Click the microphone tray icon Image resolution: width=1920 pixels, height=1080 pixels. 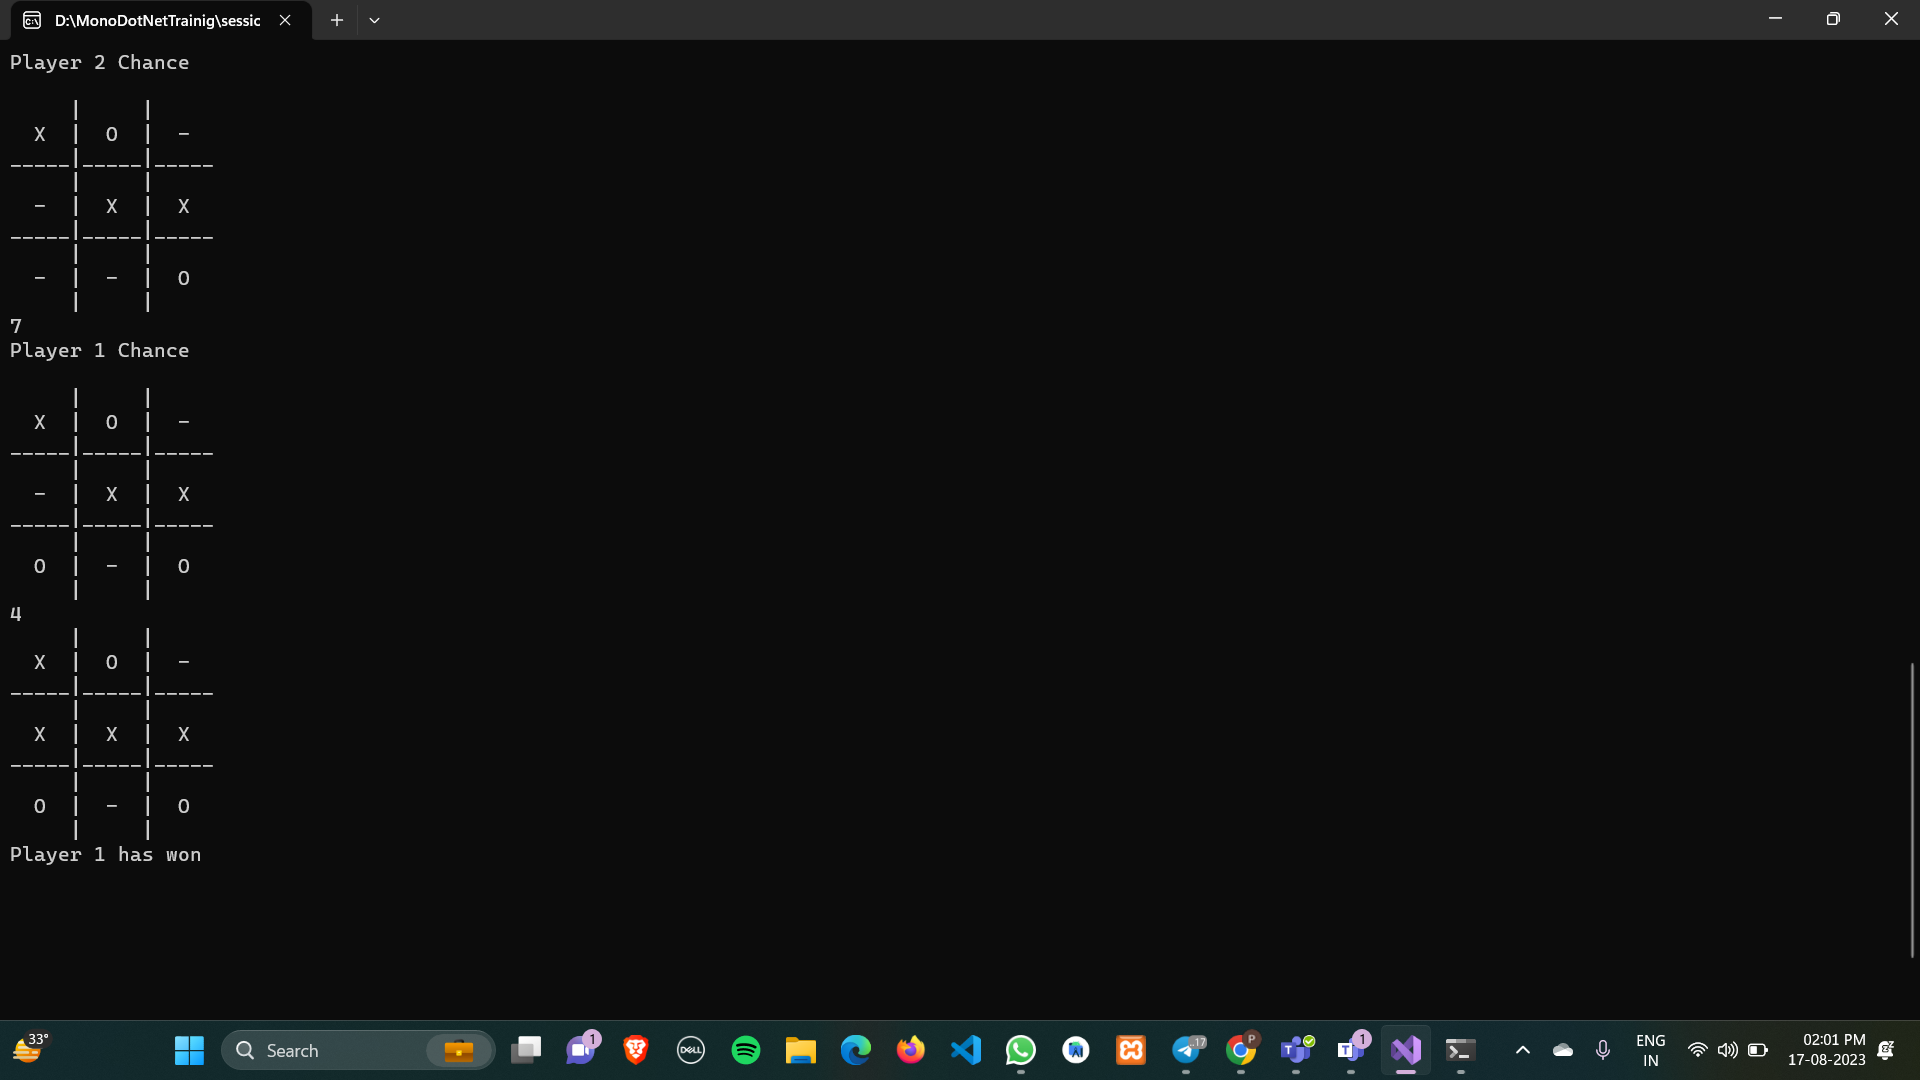point(1603,1050)
